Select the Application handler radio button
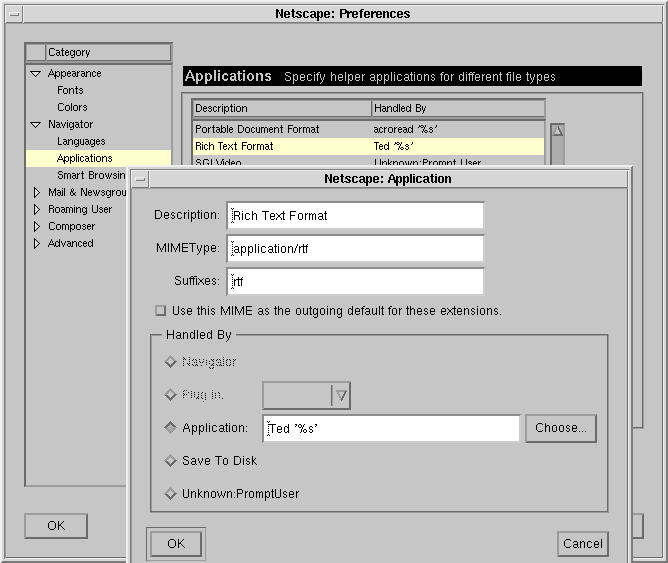This screenshot has height=563, width=668. 170,428
